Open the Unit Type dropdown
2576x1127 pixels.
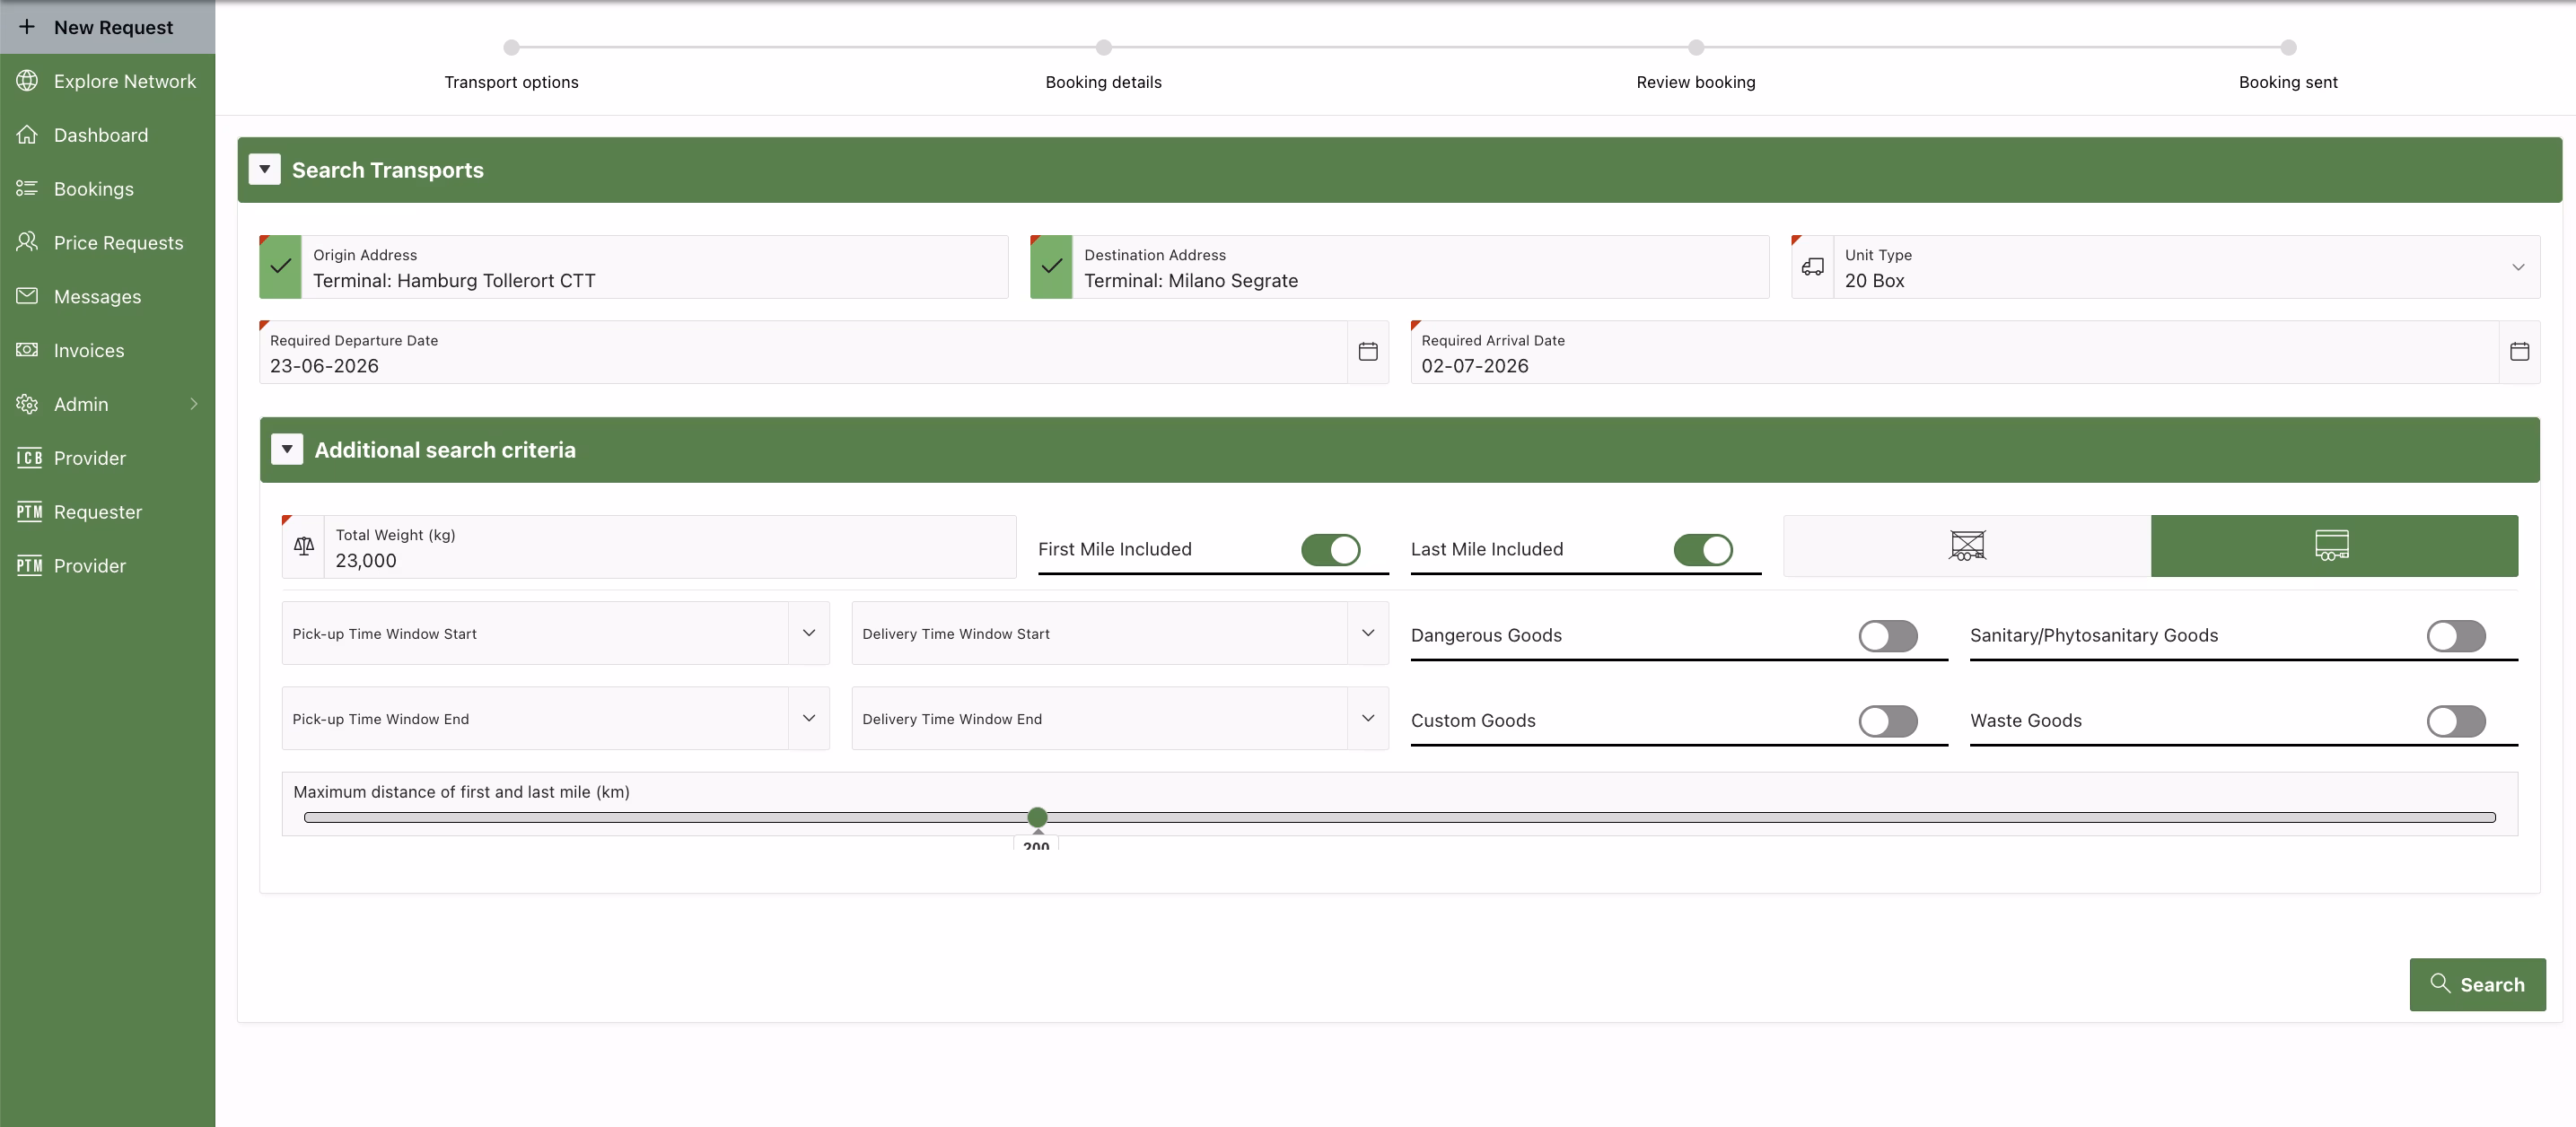point(2518,267)
